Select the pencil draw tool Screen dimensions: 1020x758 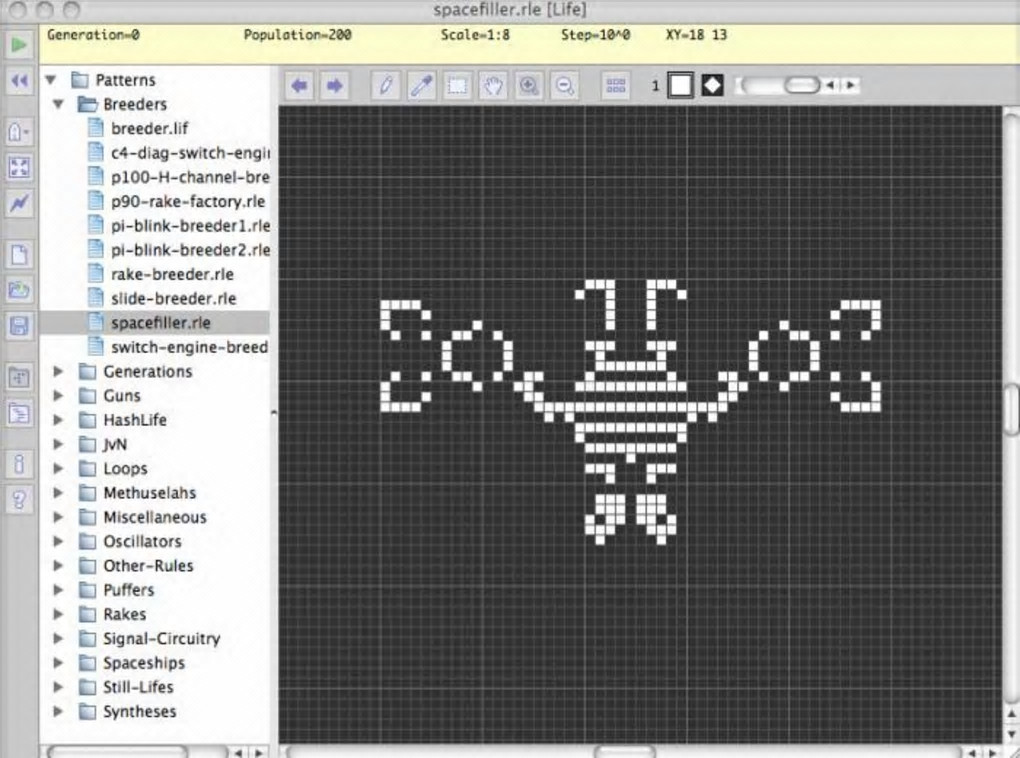coord(386,86)
